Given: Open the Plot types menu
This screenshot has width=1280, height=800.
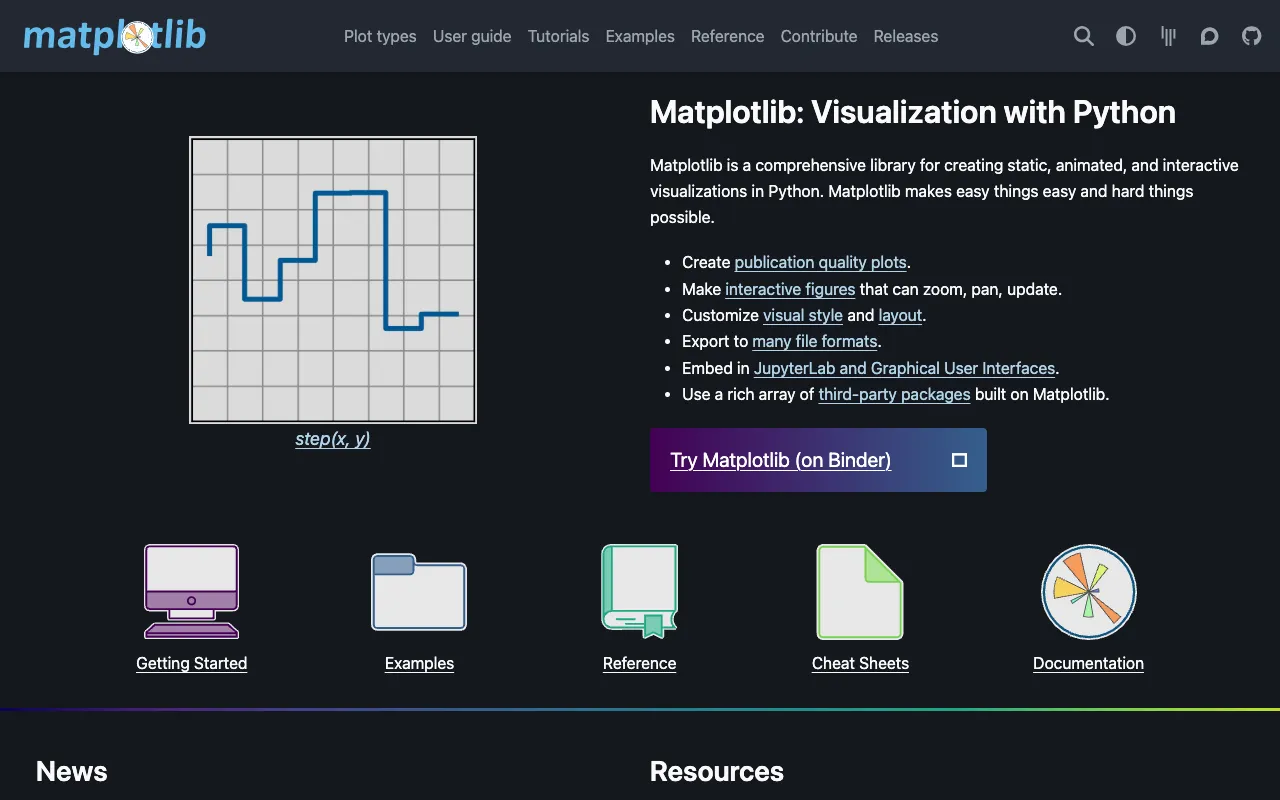Looking at the screenshot, I should pyautogui.click(x=380, y=36).
